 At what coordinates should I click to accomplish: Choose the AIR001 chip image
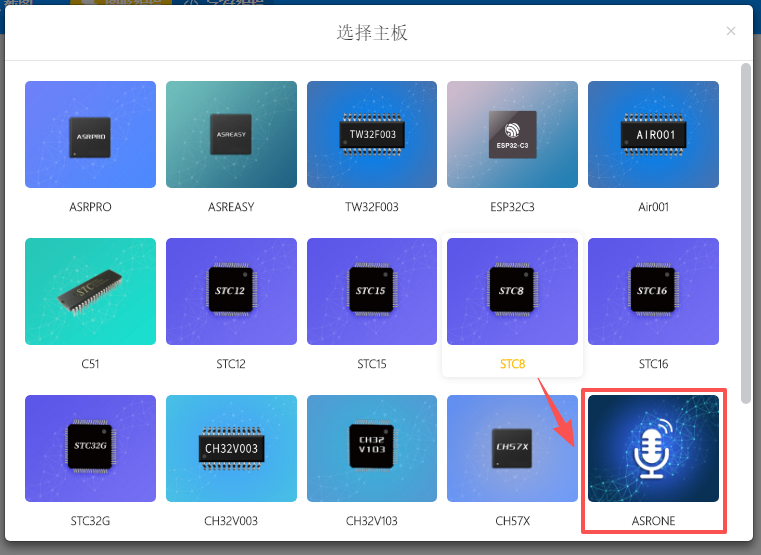653,134
